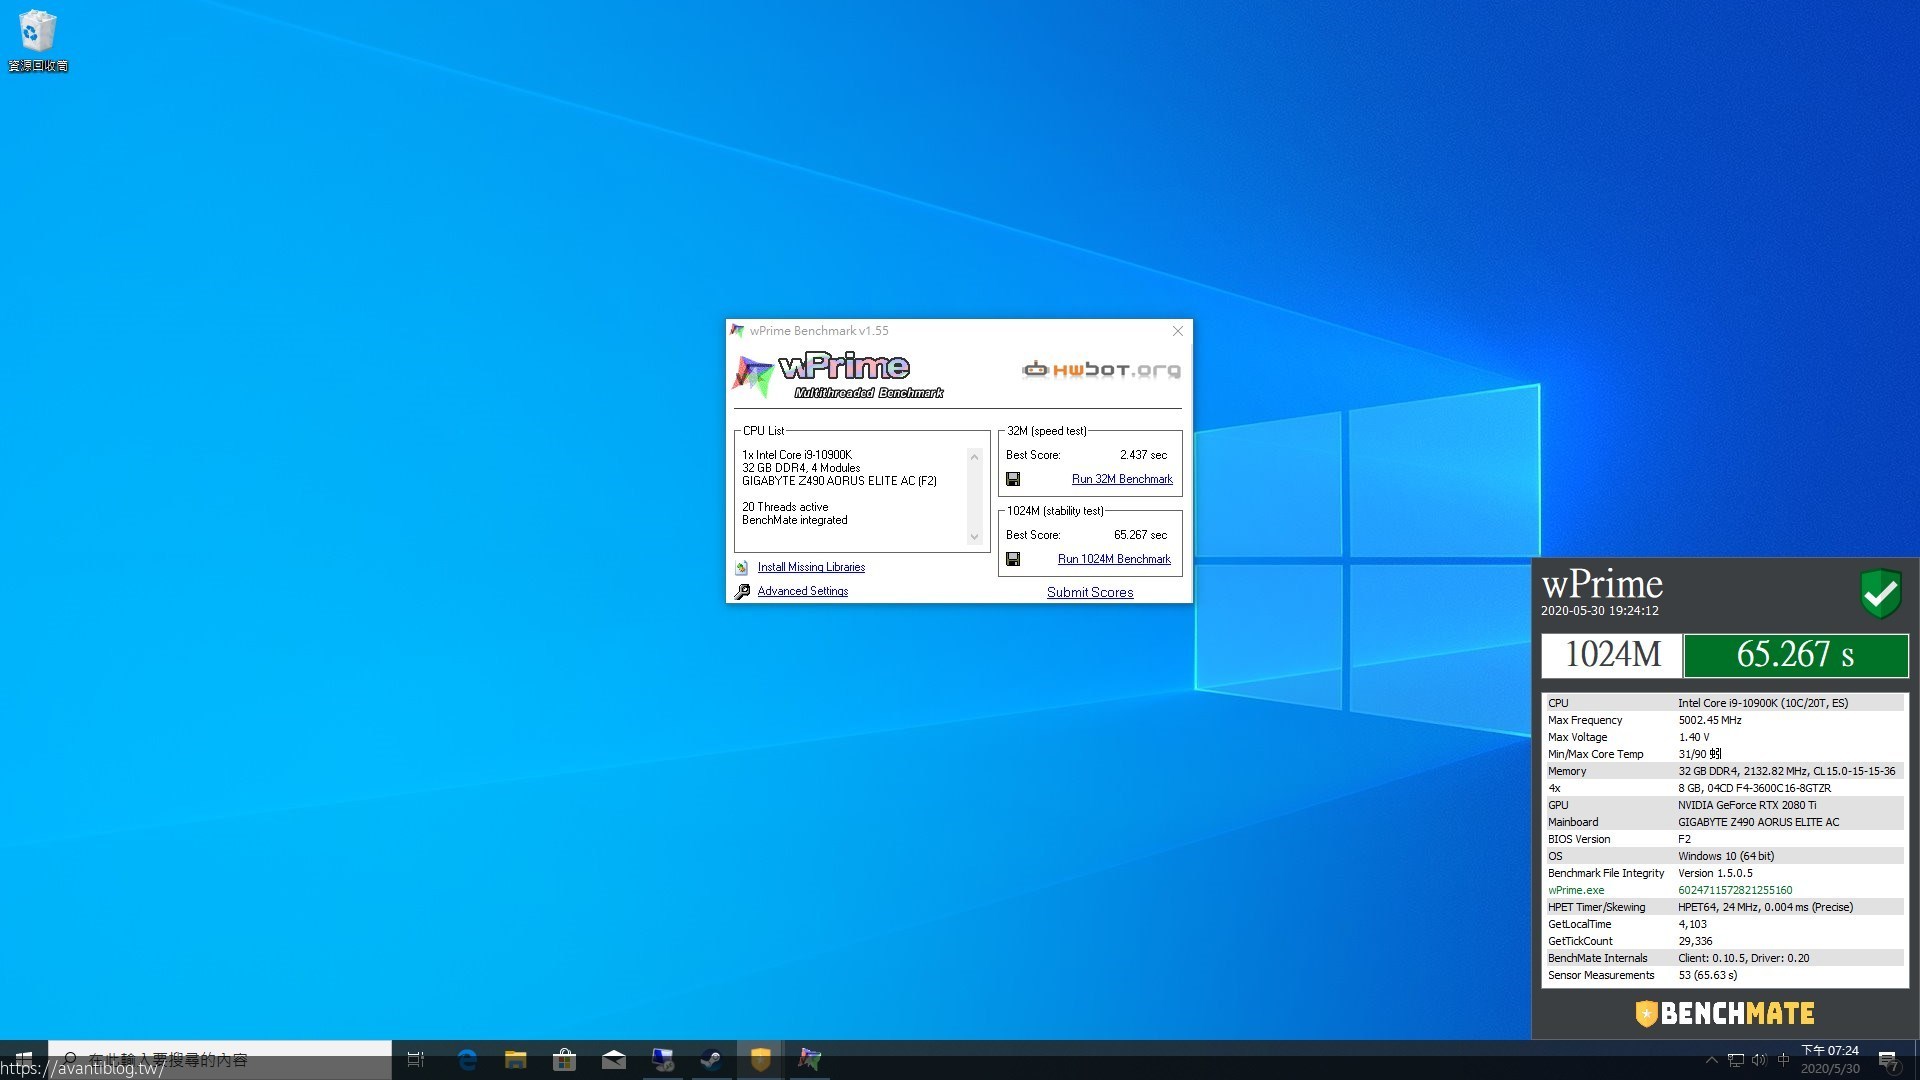Click the Windows 10 (64 bit) OS value
The image size is (1920, 1080).
coord(1726,857)
